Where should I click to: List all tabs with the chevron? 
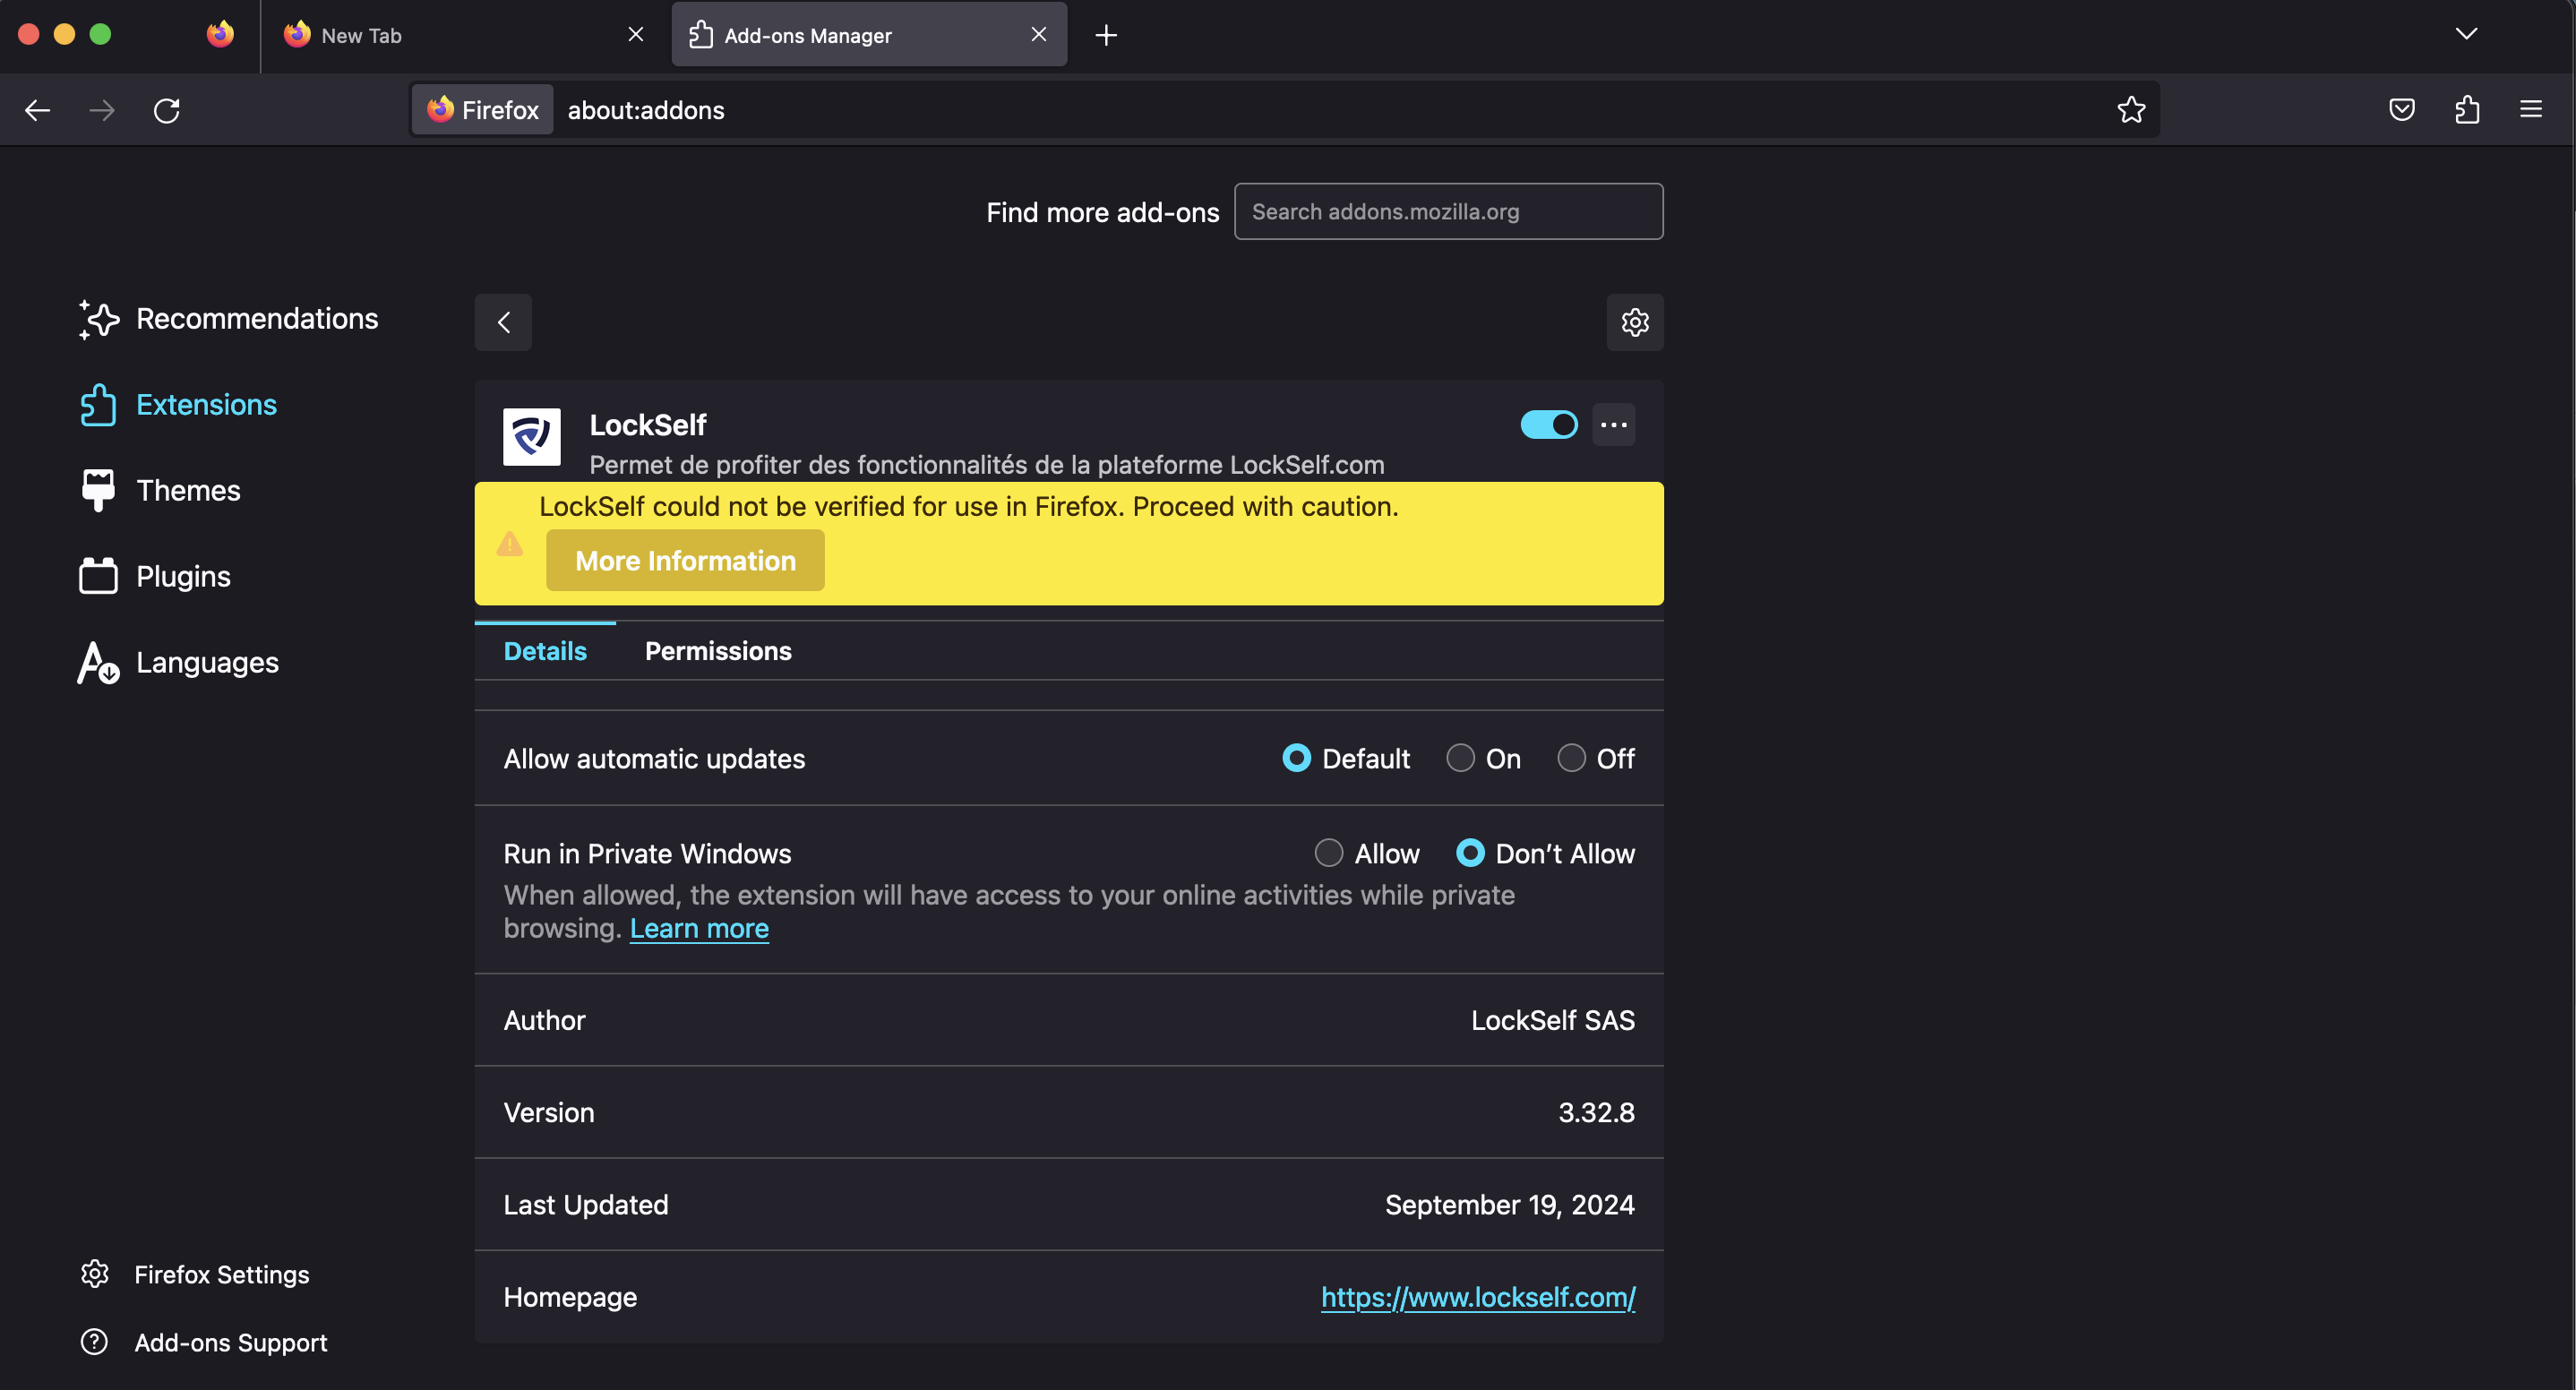point(2467,35)
